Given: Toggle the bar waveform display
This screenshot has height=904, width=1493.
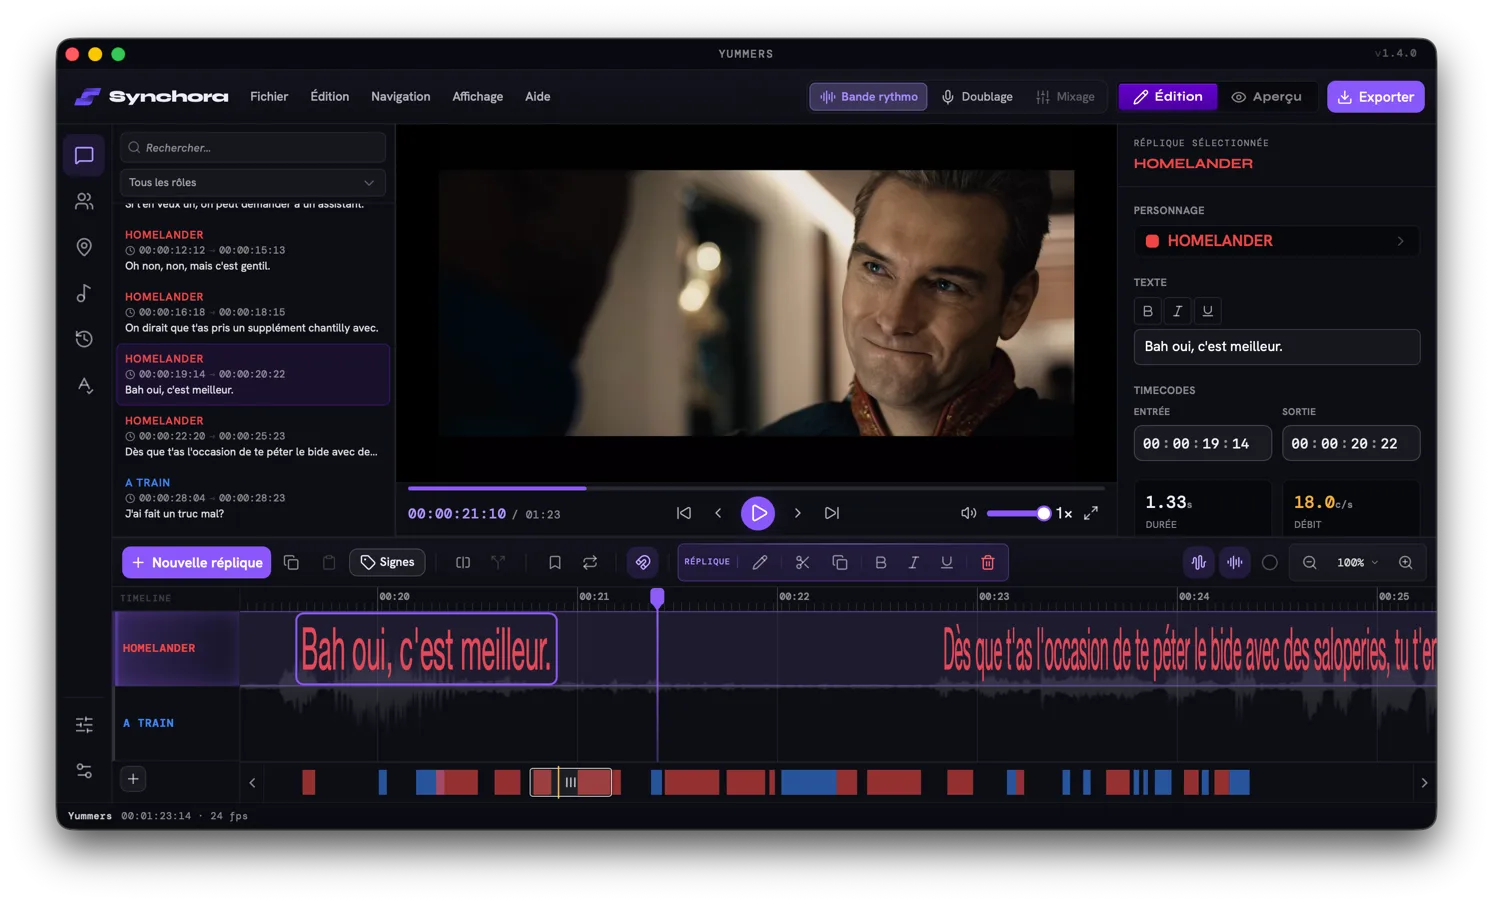Looking at the screenshot, I should pyautogui.click(x=1235, y=563).
